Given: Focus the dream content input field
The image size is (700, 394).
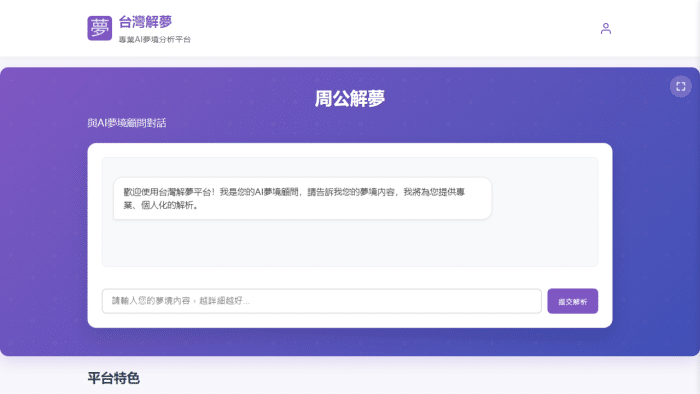Looking at the screenshot, I should pyautogui.click(x=321, y=301).
